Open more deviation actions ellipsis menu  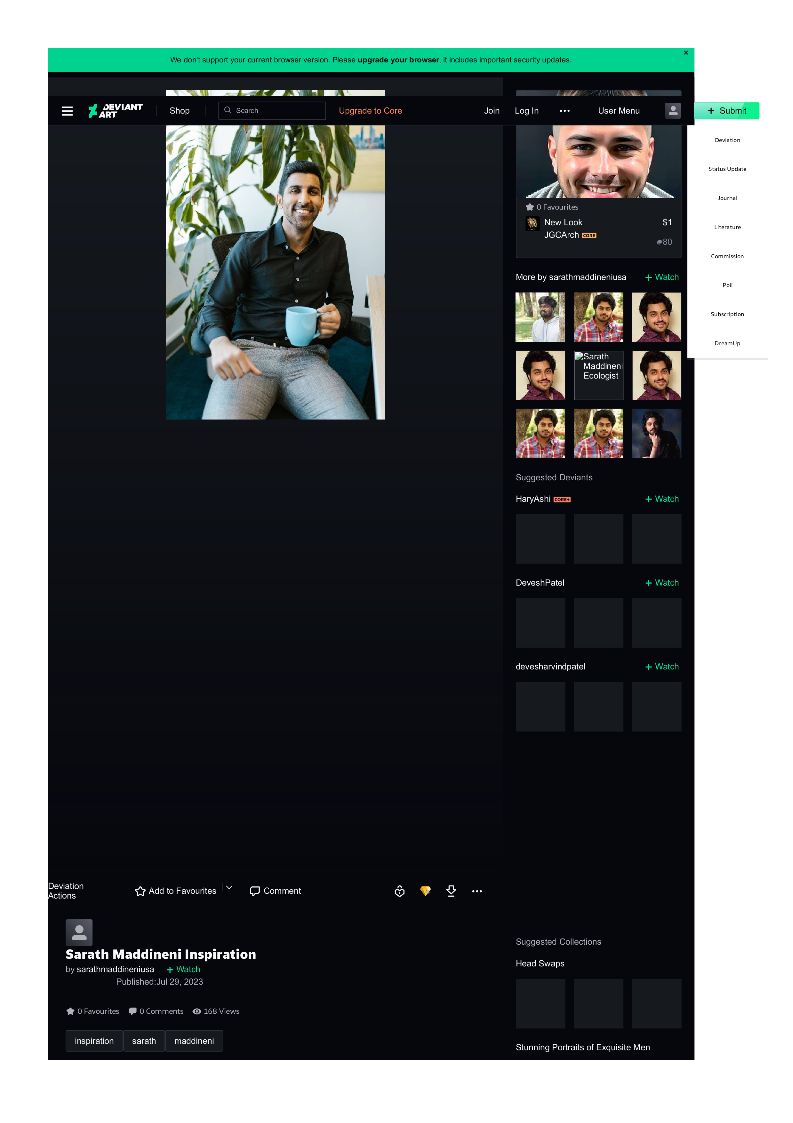pos(477,891)
